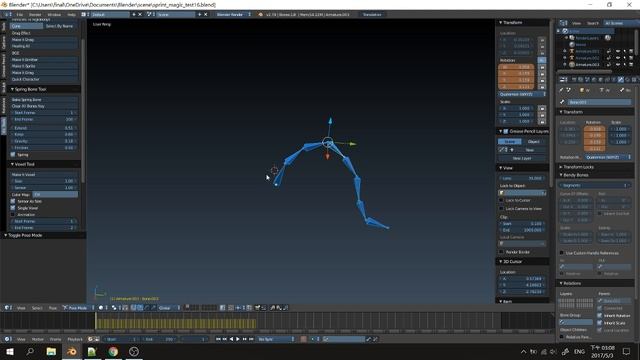Click the Bake Spring Bone button

pos(44,100)
